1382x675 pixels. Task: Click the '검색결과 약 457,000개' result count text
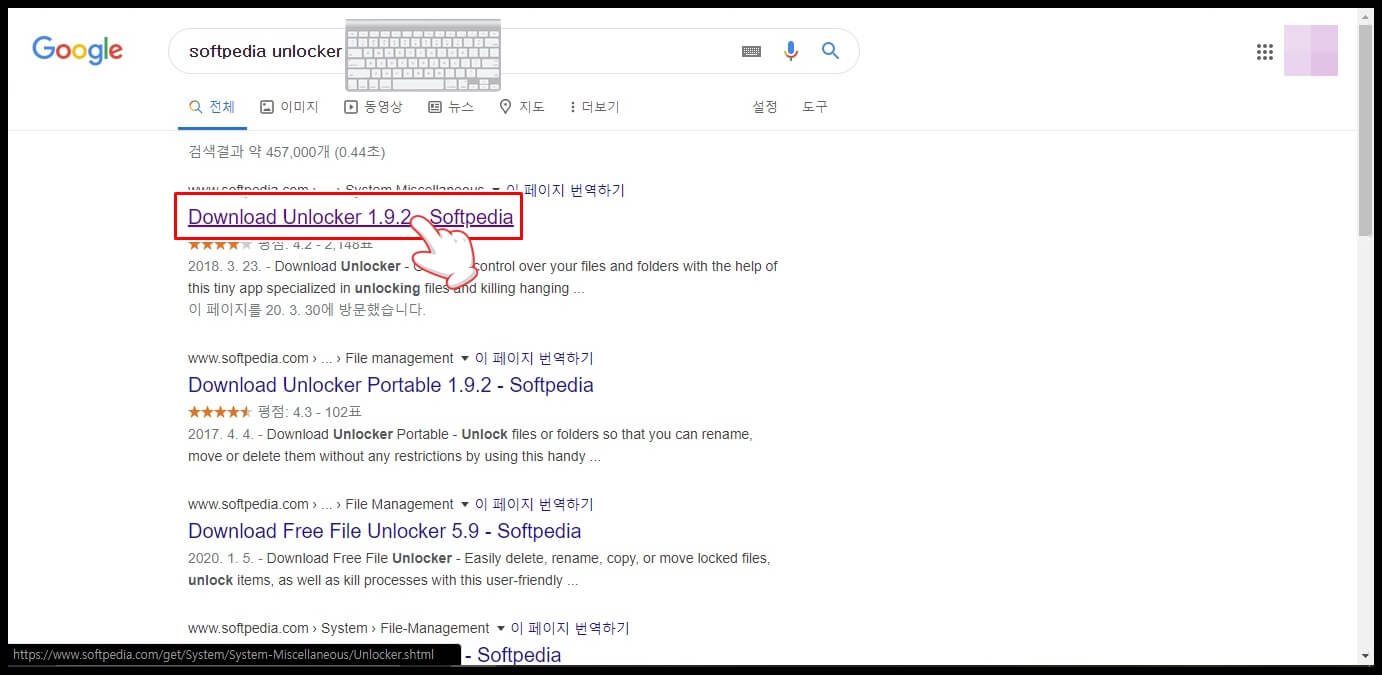tap(286, 152)
